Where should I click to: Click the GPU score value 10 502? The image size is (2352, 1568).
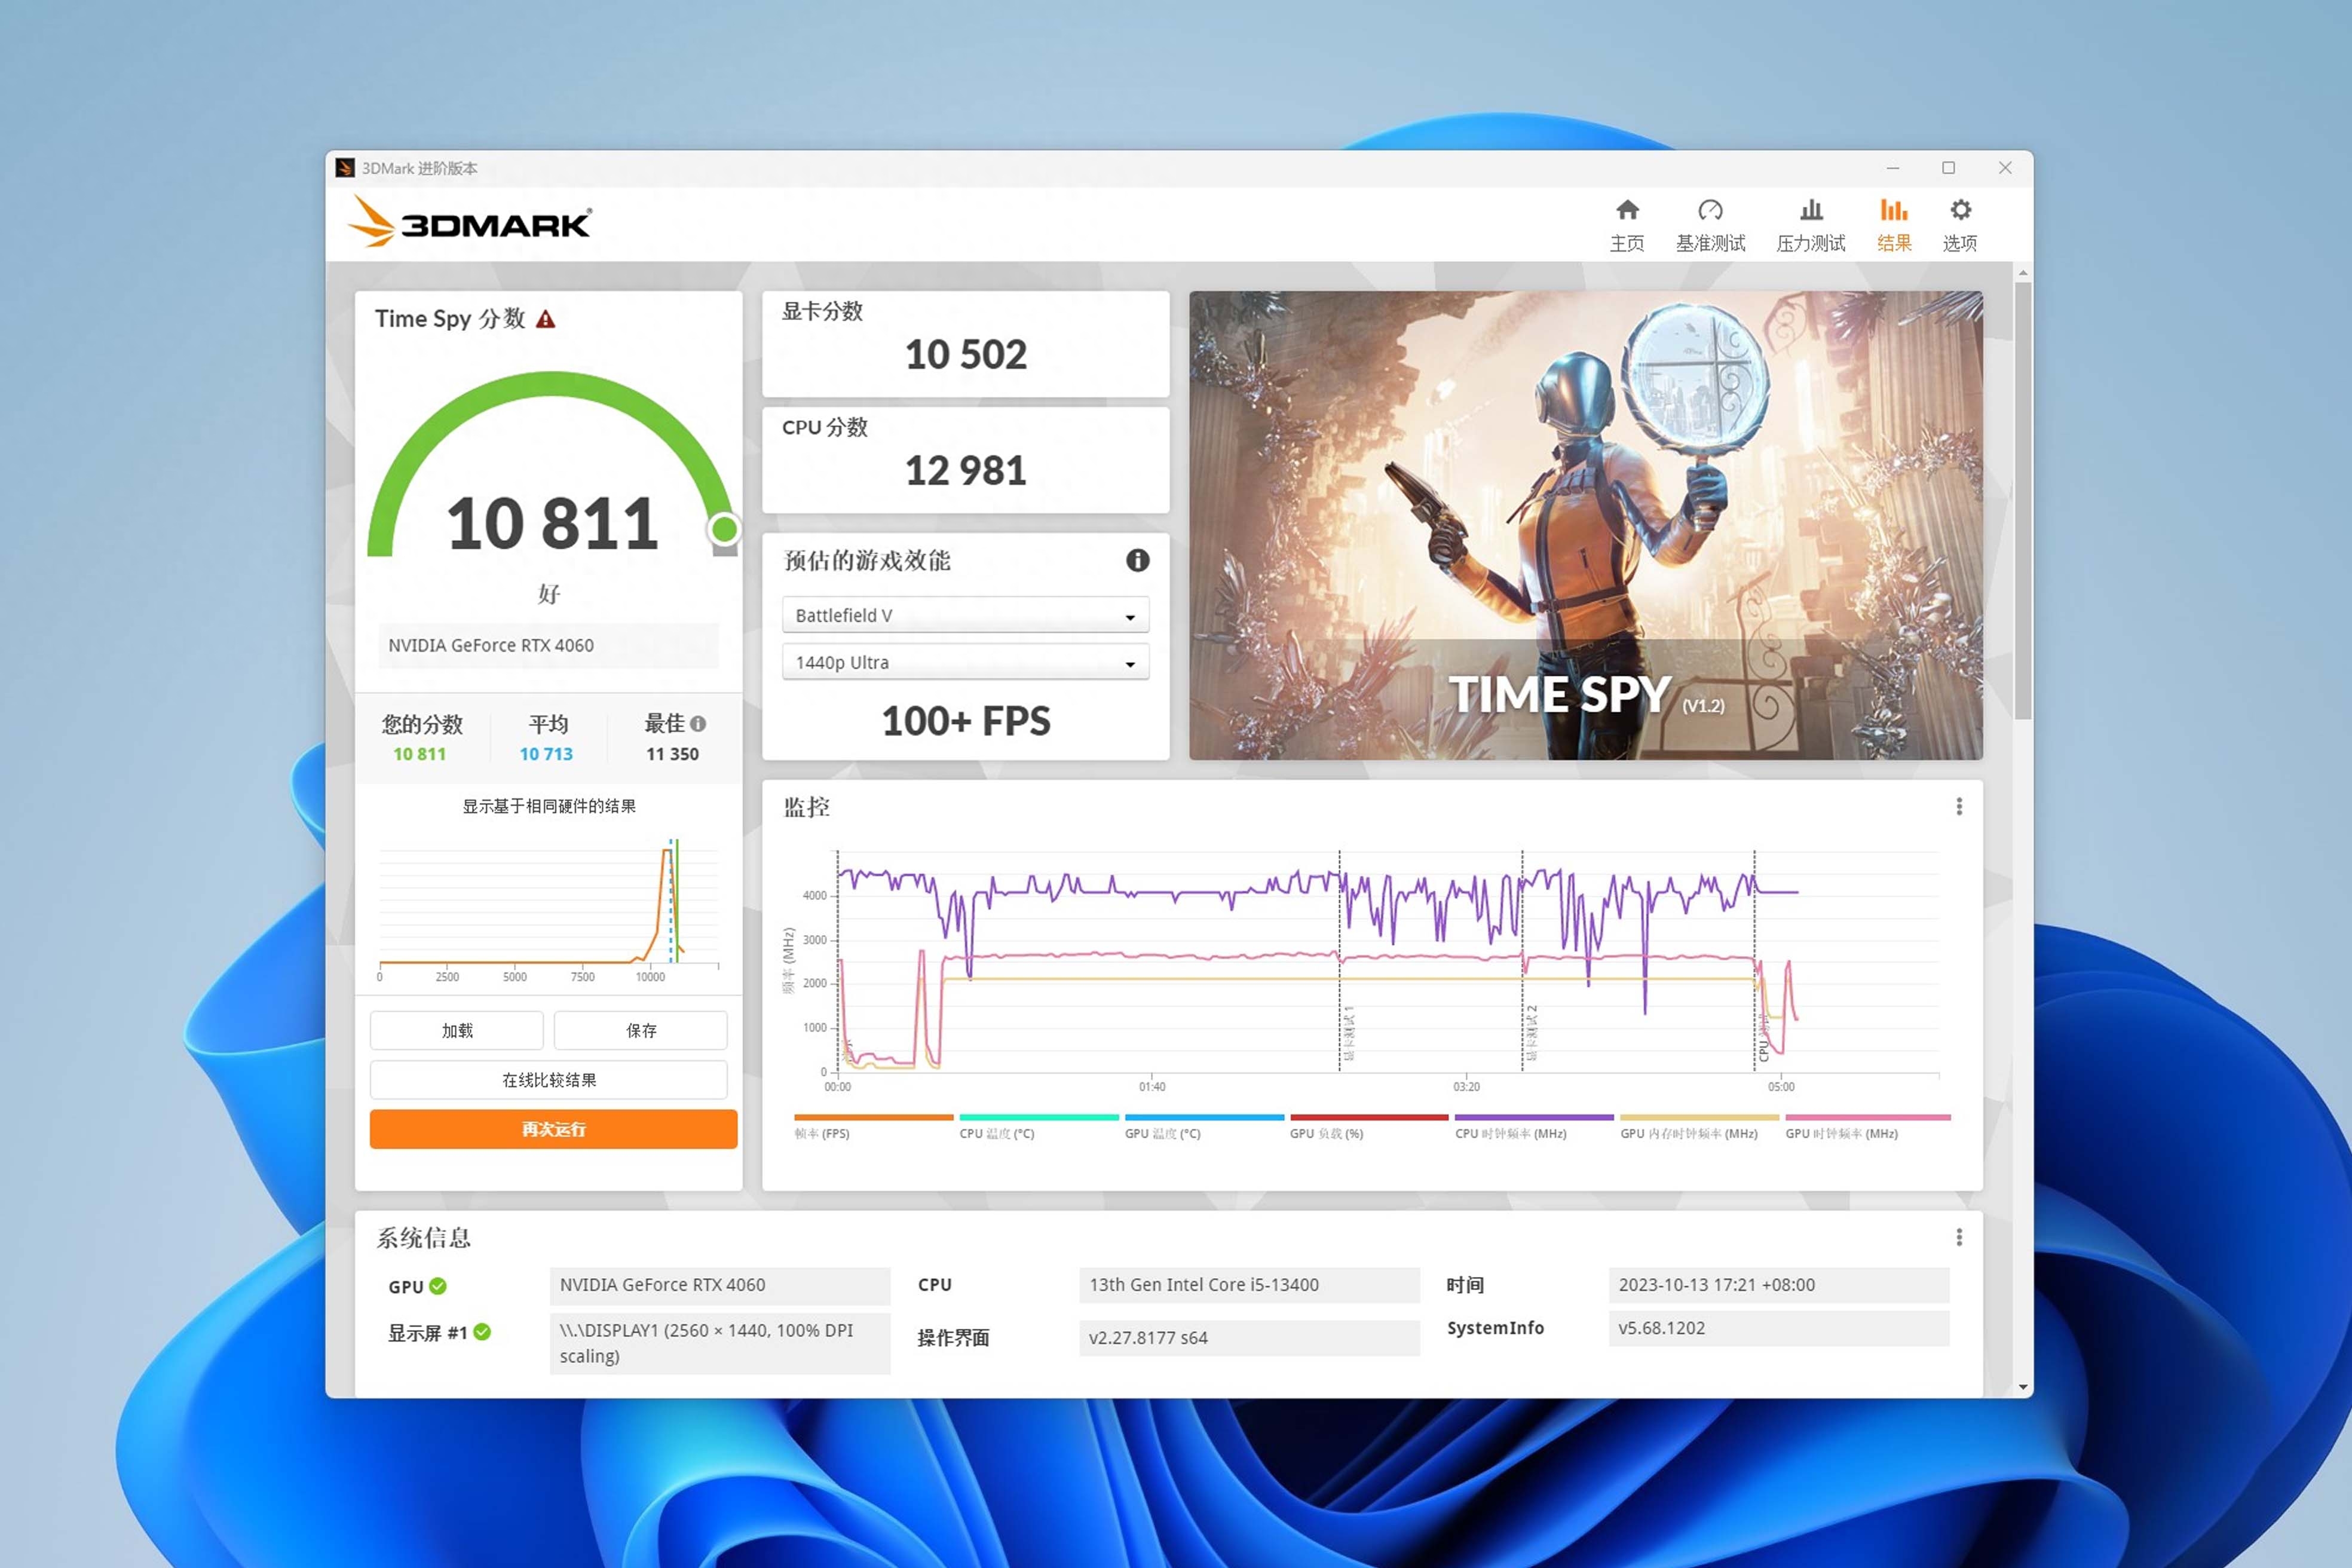pos(965,354)
